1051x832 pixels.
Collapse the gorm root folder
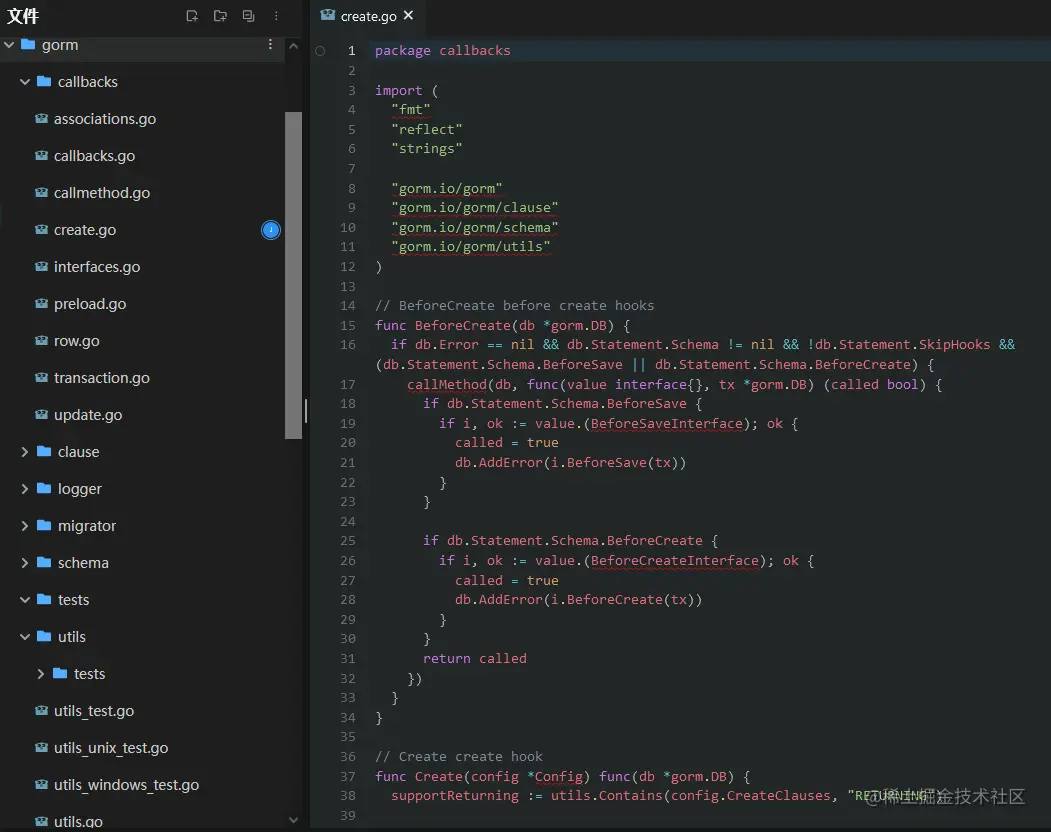coord(9,45)
